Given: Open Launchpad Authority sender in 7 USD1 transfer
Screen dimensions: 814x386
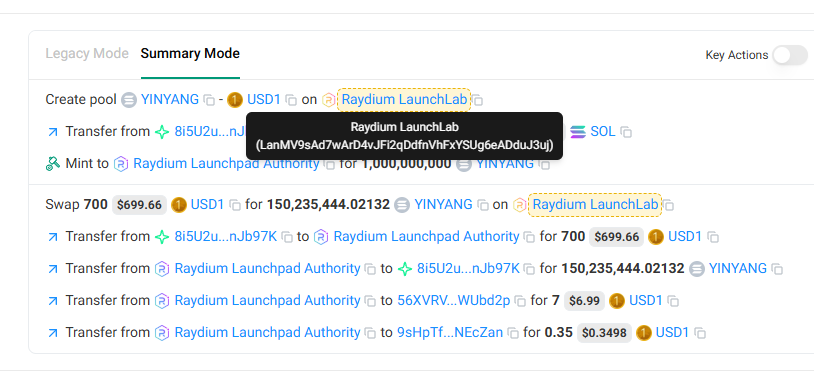Looking at the screenshot, I should coord(267,301).
